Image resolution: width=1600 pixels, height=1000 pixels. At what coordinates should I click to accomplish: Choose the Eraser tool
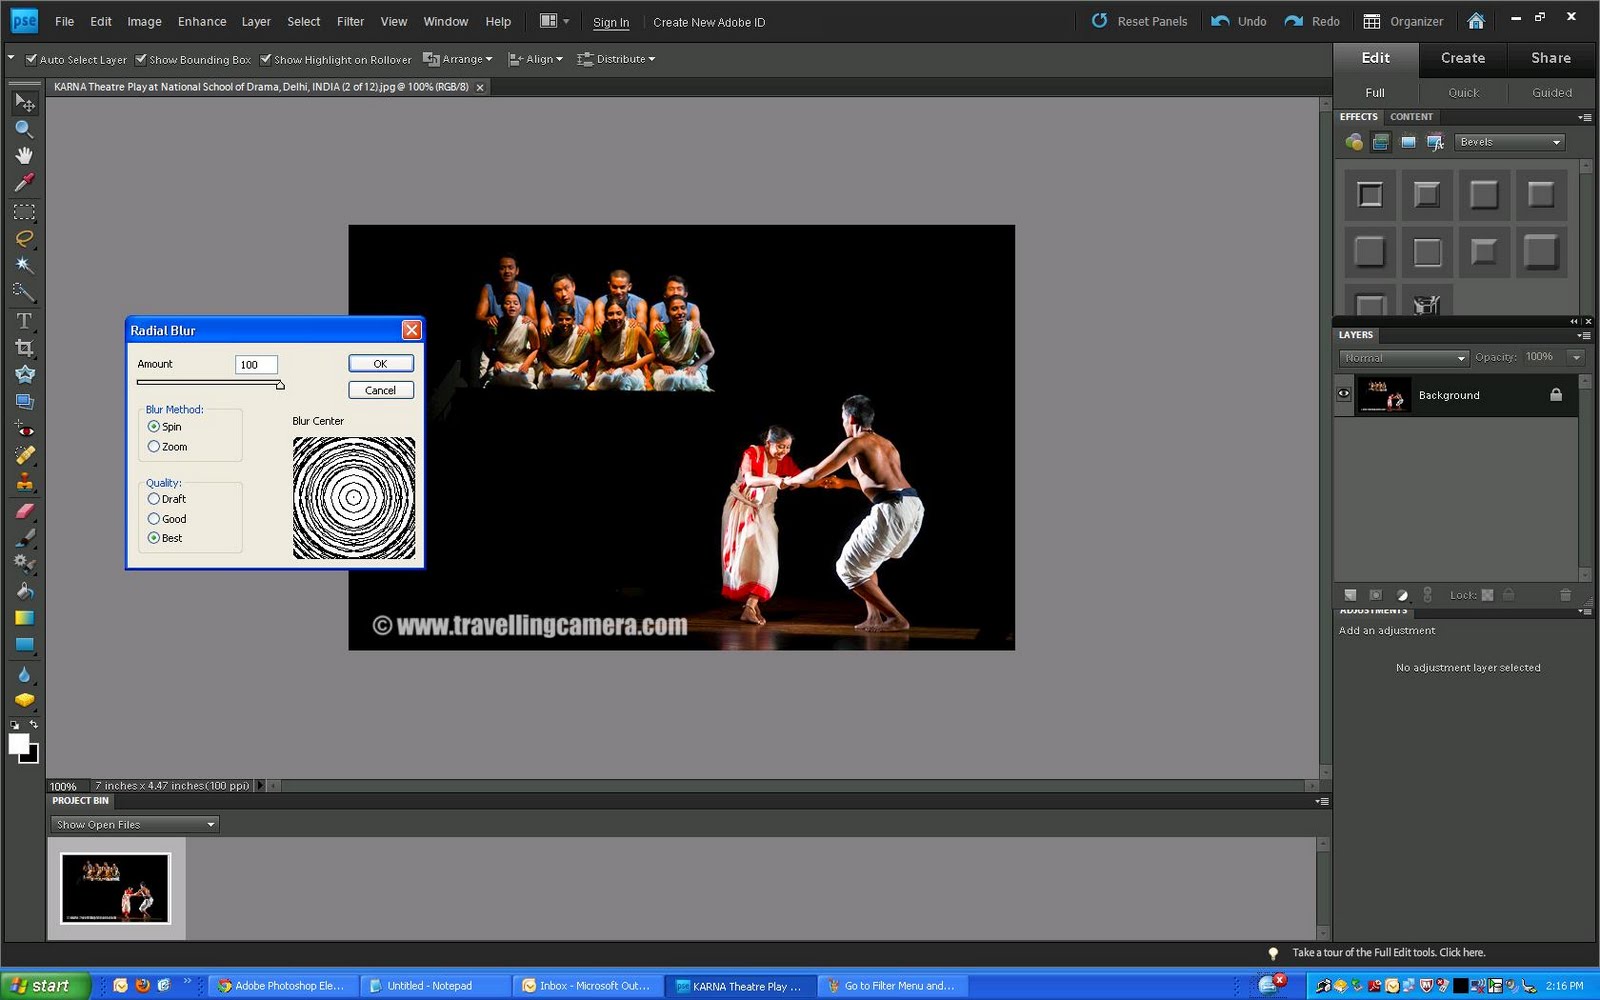[x=24, y=511]
